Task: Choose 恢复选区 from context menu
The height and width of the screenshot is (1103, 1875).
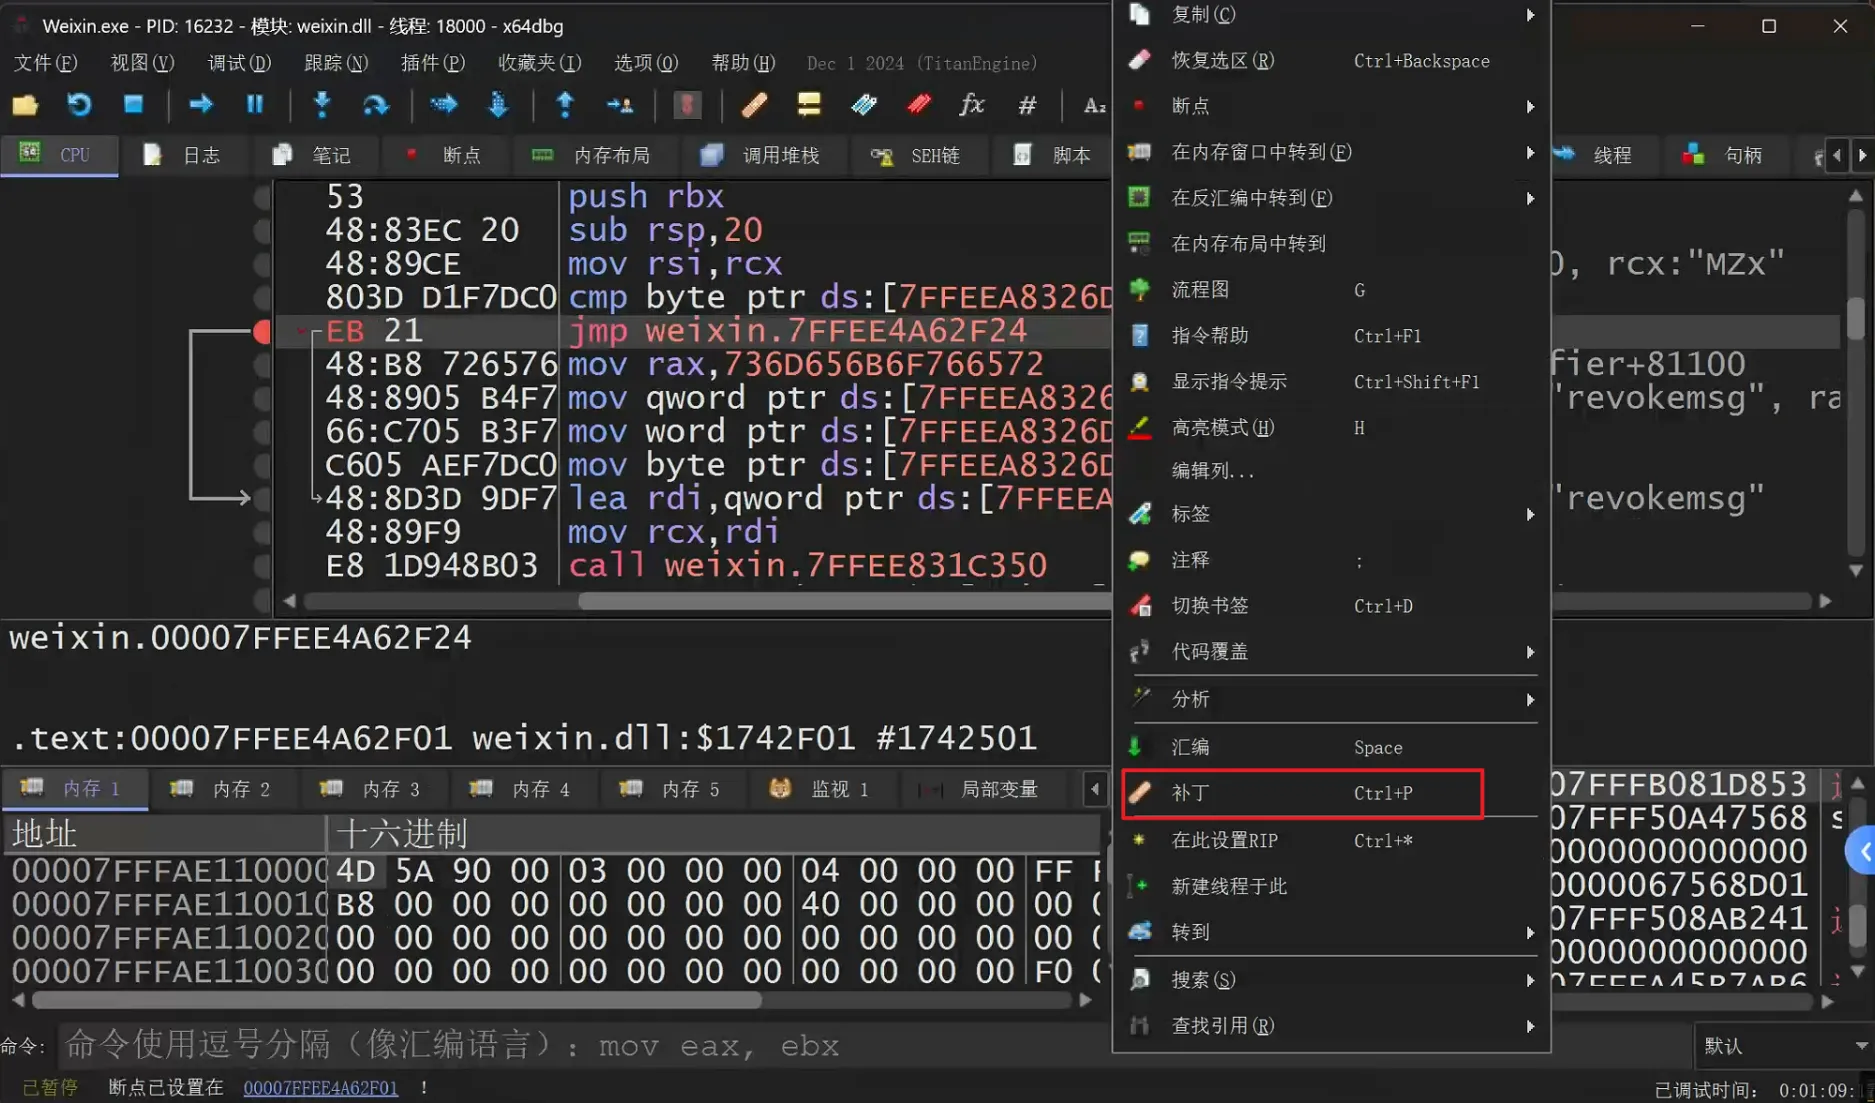Action: (1332, 61)
